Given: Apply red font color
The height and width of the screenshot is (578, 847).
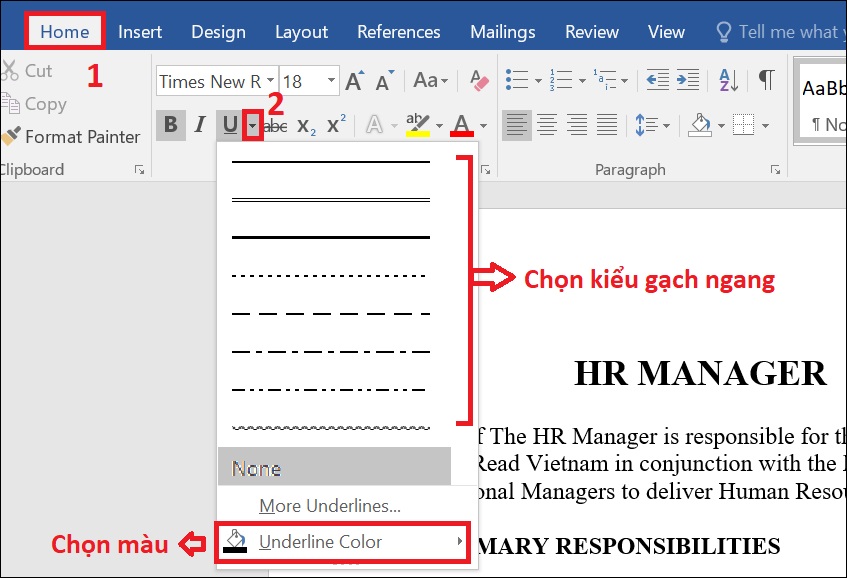Looking at the screenshot, I should pyautogui.click(x=462, y=125).
